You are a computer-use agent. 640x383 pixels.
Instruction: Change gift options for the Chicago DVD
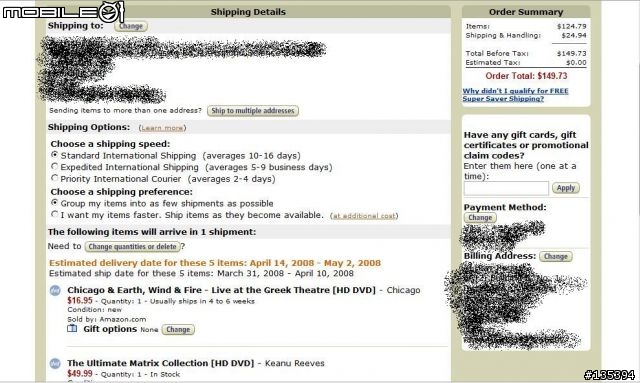coord(178,330)
